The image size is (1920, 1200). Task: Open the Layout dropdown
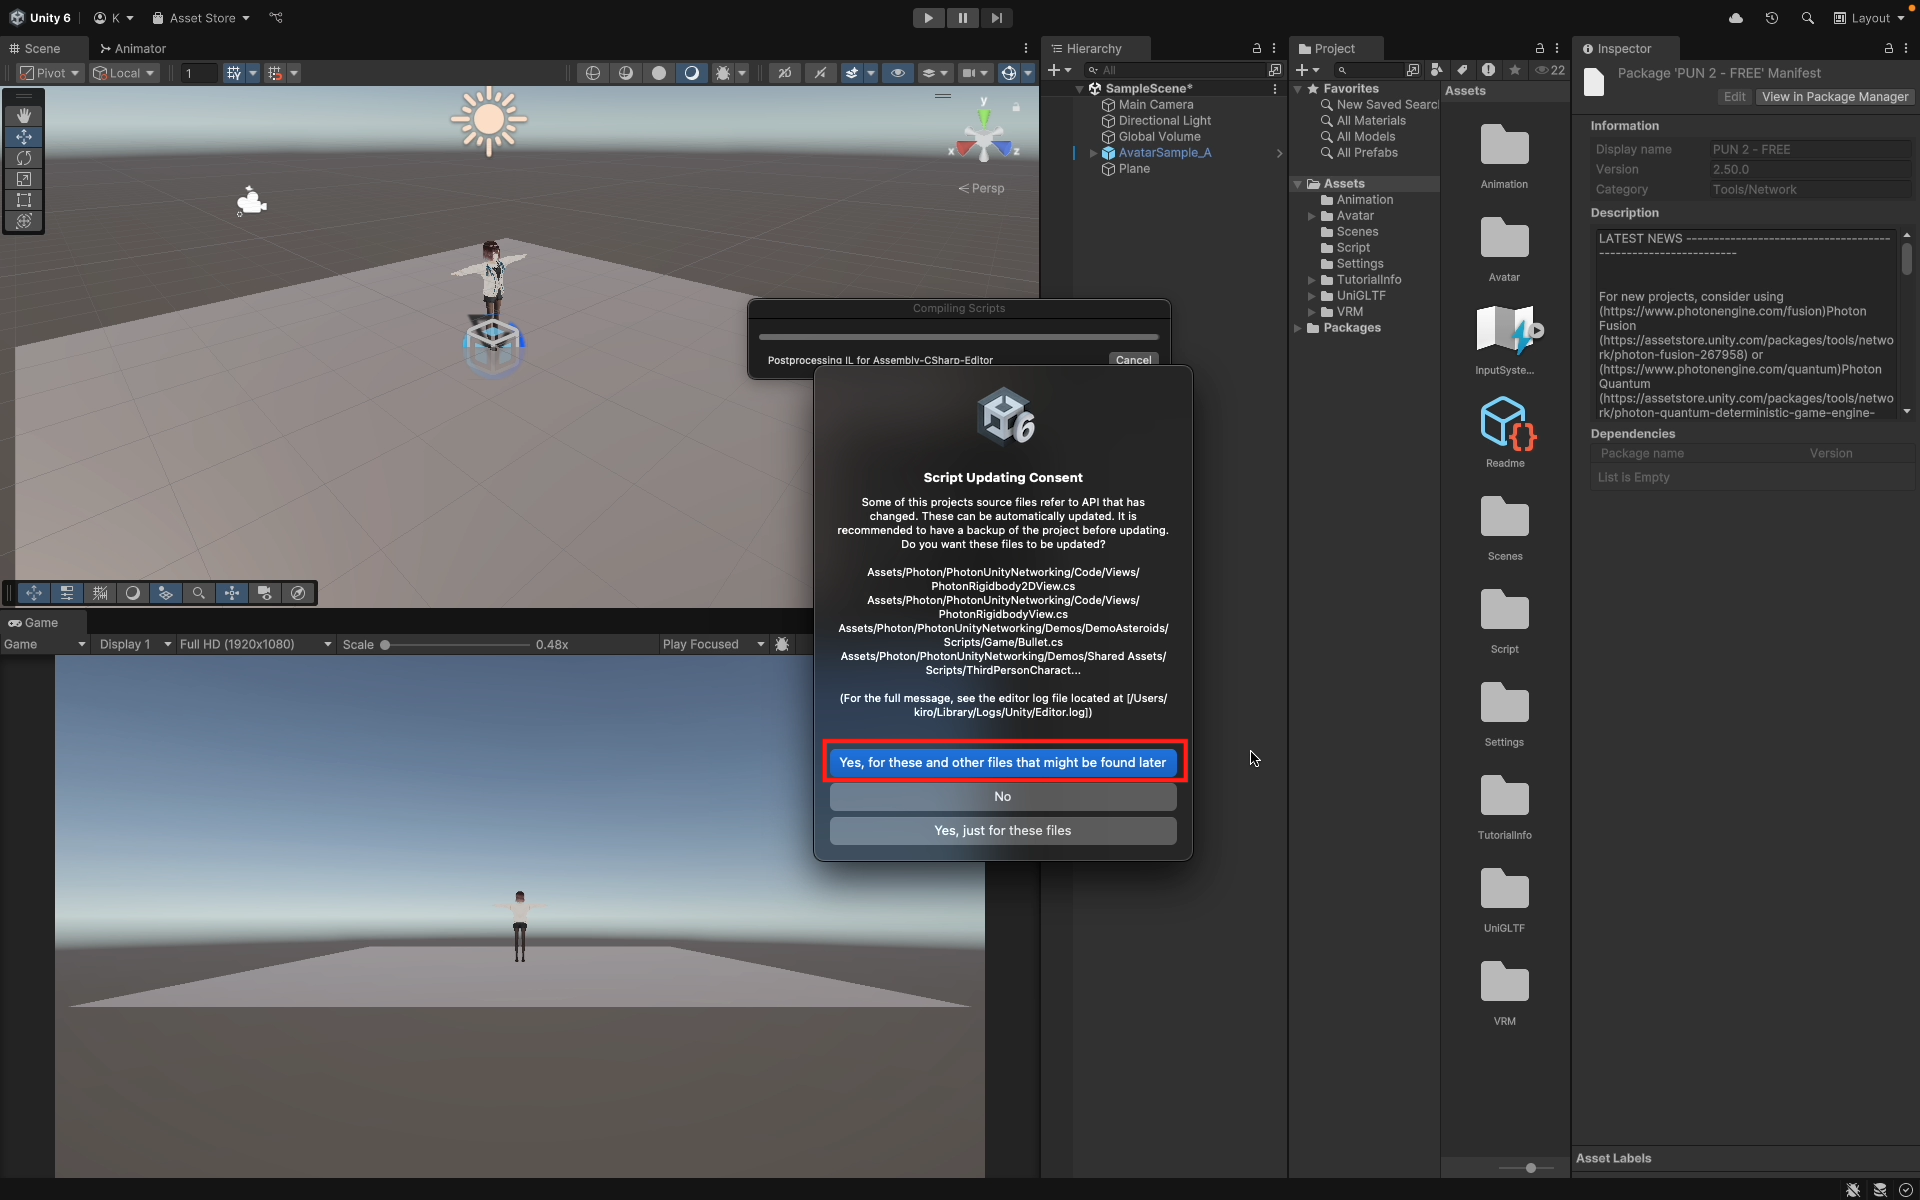[x=1869, y=18]
